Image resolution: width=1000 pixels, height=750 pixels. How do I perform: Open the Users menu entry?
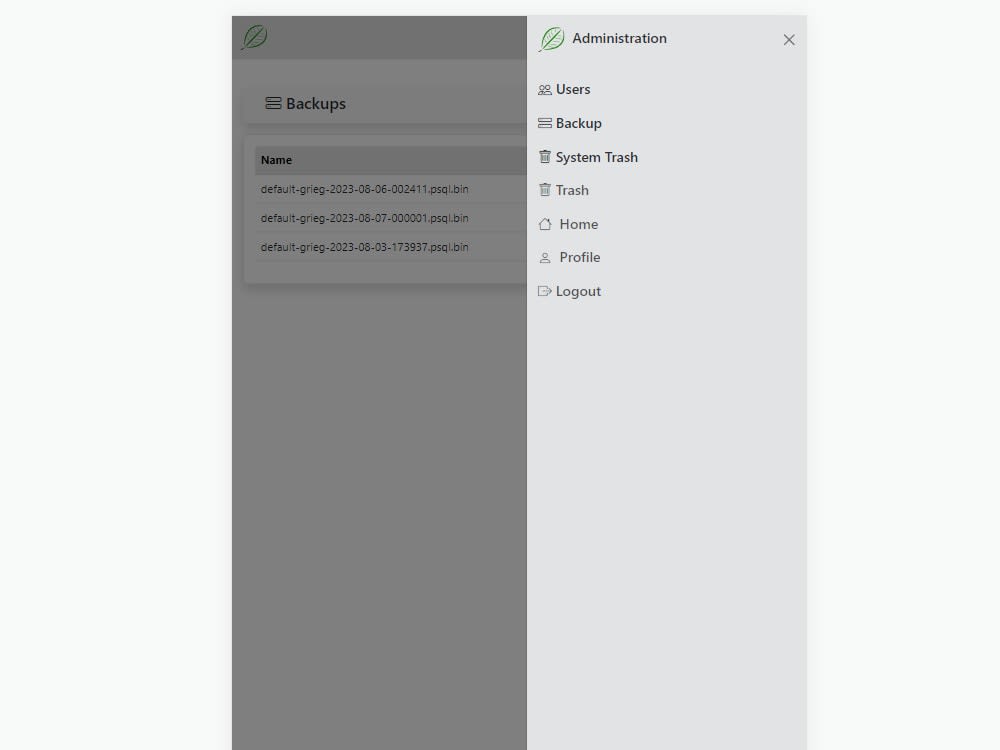pos(573,89)
